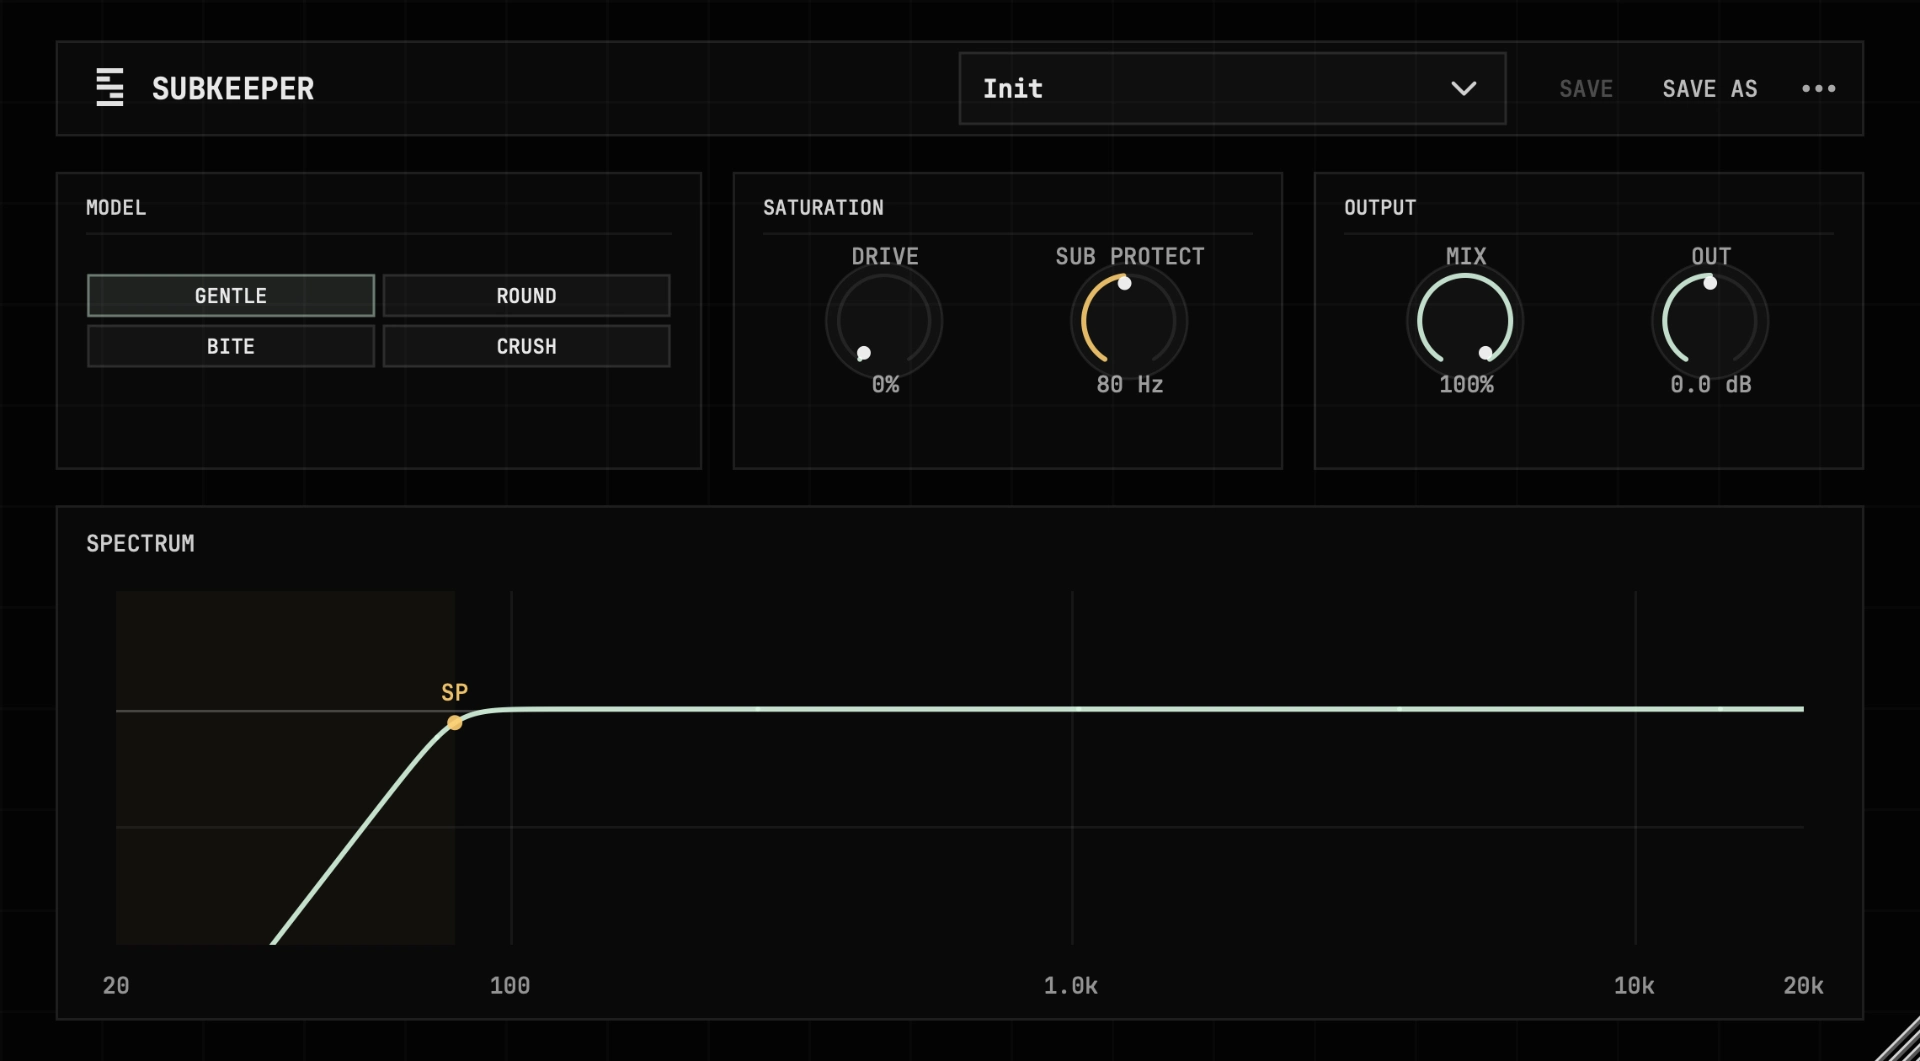Click the 10k frequency axis label
Viewport: 1920px width, 1061px height.
pos(1634,986)
